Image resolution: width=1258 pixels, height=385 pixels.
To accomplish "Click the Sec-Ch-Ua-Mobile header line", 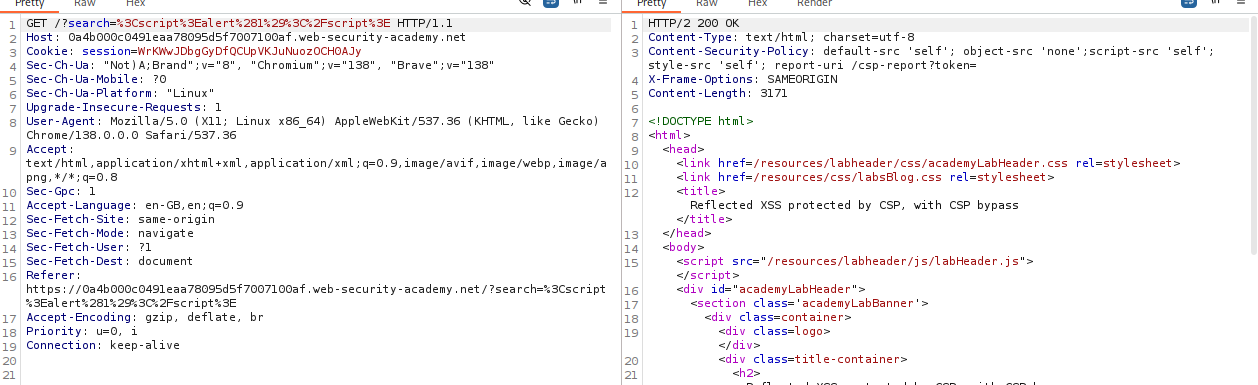I will pos(96,79).
